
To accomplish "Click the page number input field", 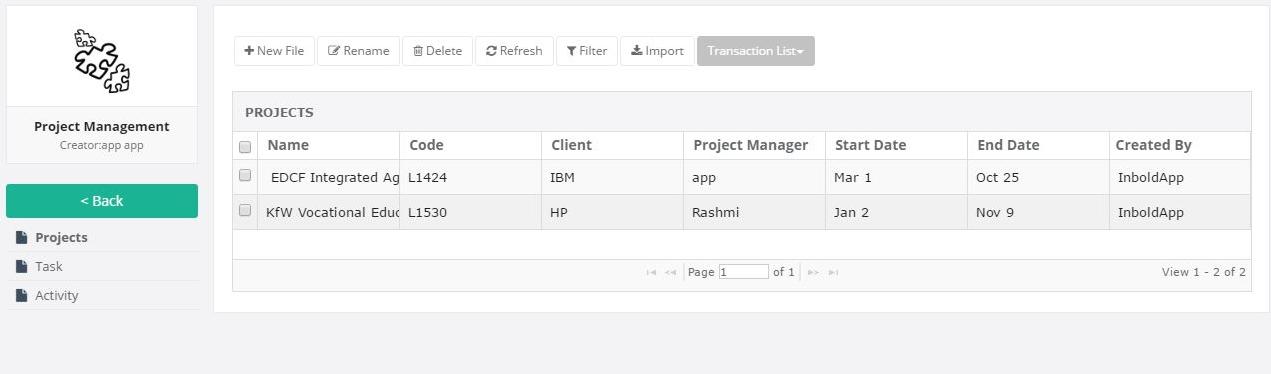I will click(743, 272).
